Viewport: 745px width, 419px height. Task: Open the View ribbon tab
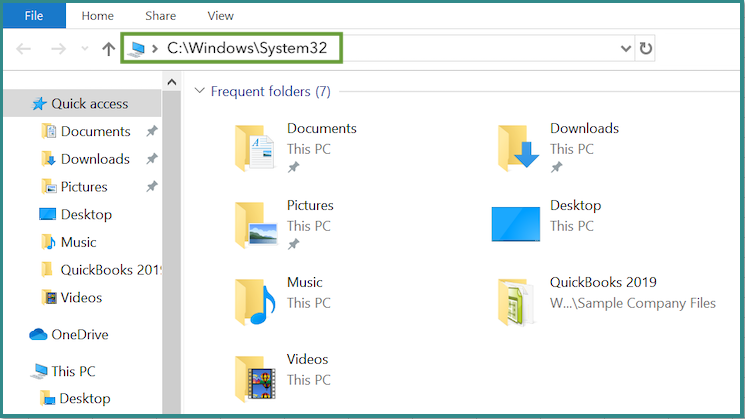[x=220, y=16]
